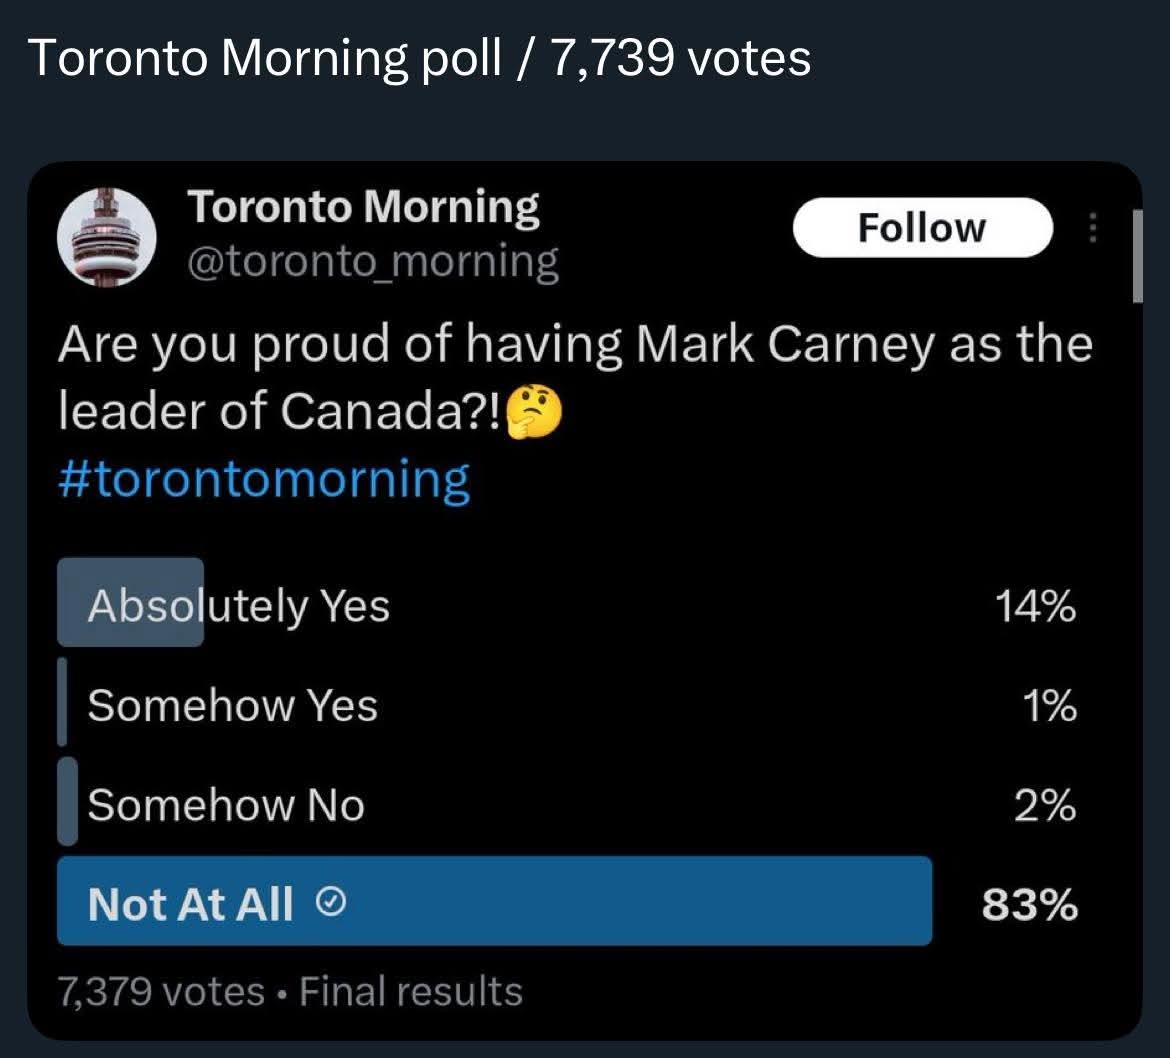Click the 83% result percentage

click(x=1029, y=905)
